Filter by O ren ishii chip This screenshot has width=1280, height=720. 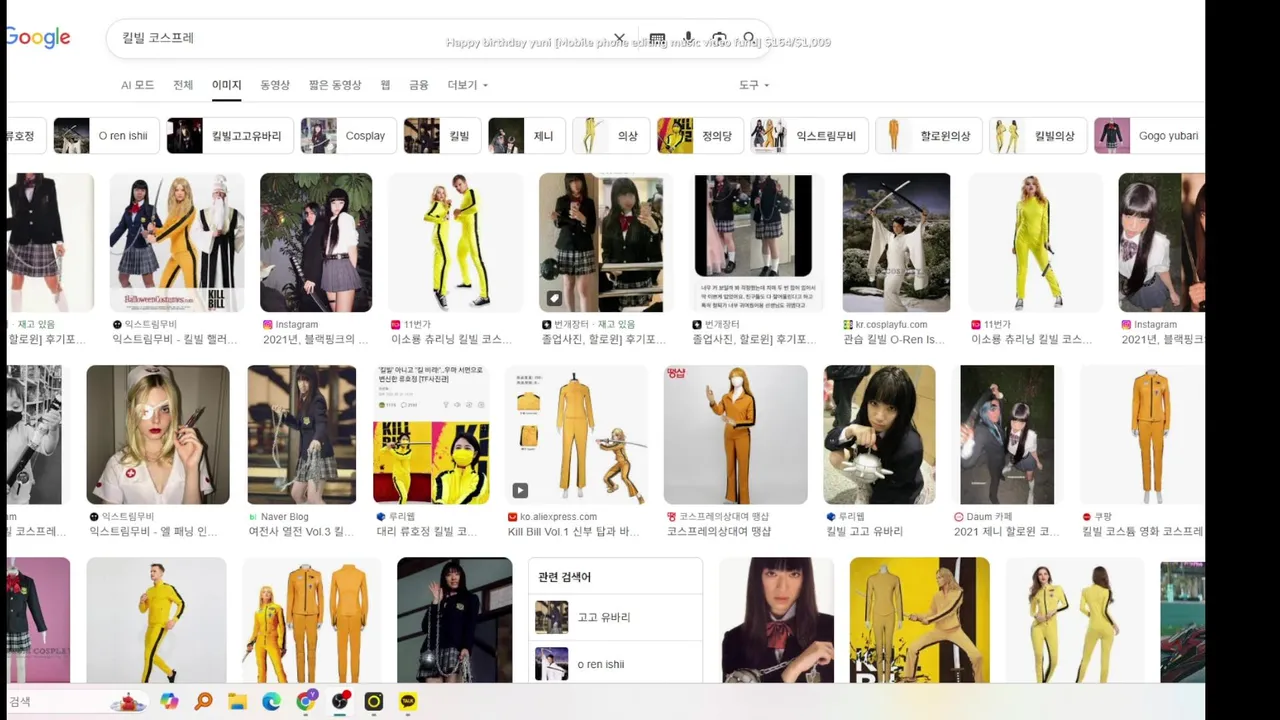tap(107, 135)
